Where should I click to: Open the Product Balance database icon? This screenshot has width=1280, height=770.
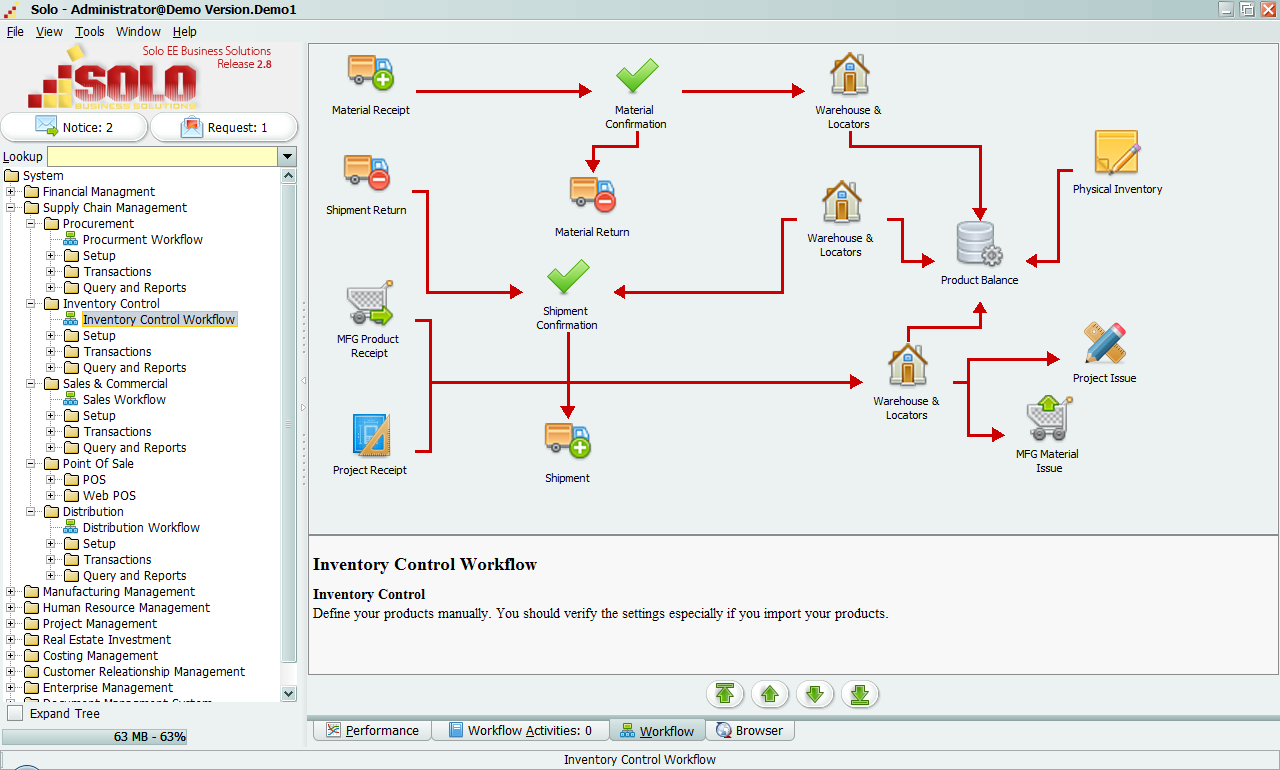point(979,243)
